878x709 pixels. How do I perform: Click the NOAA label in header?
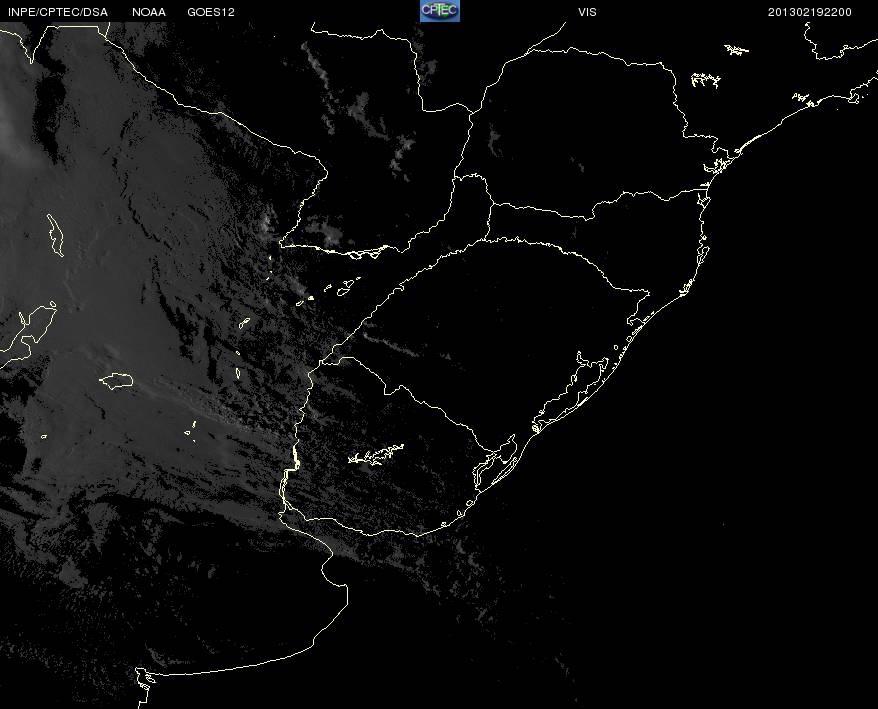pos(149,12)
